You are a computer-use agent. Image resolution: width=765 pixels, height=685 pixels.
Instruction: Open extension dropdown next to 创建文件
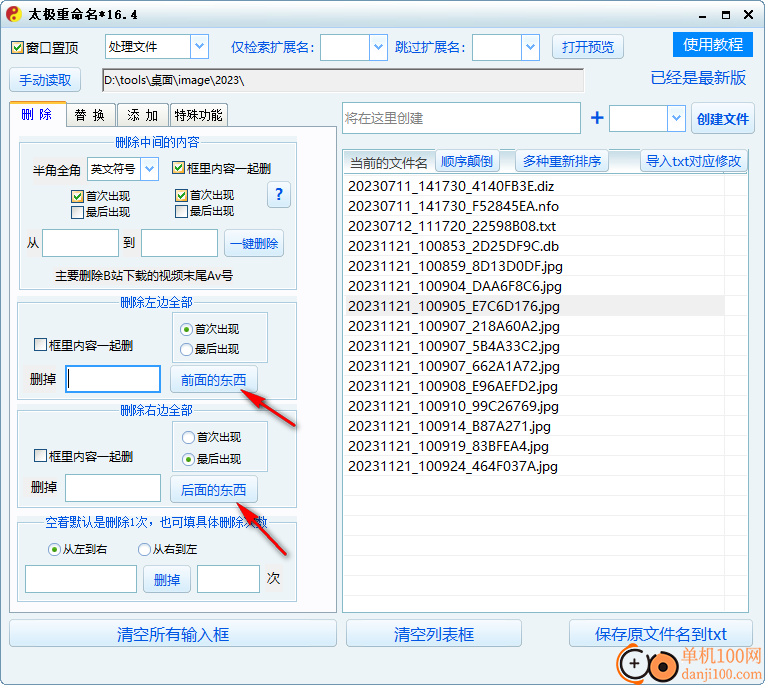point(676,118)
